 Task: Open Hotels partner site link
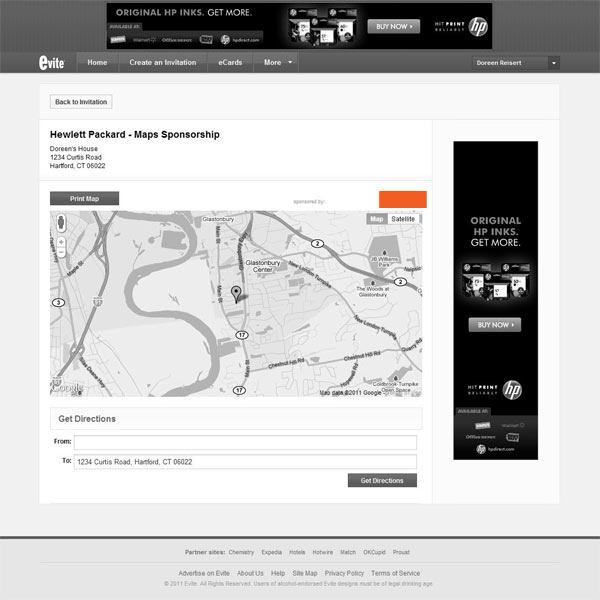(297, 552)
